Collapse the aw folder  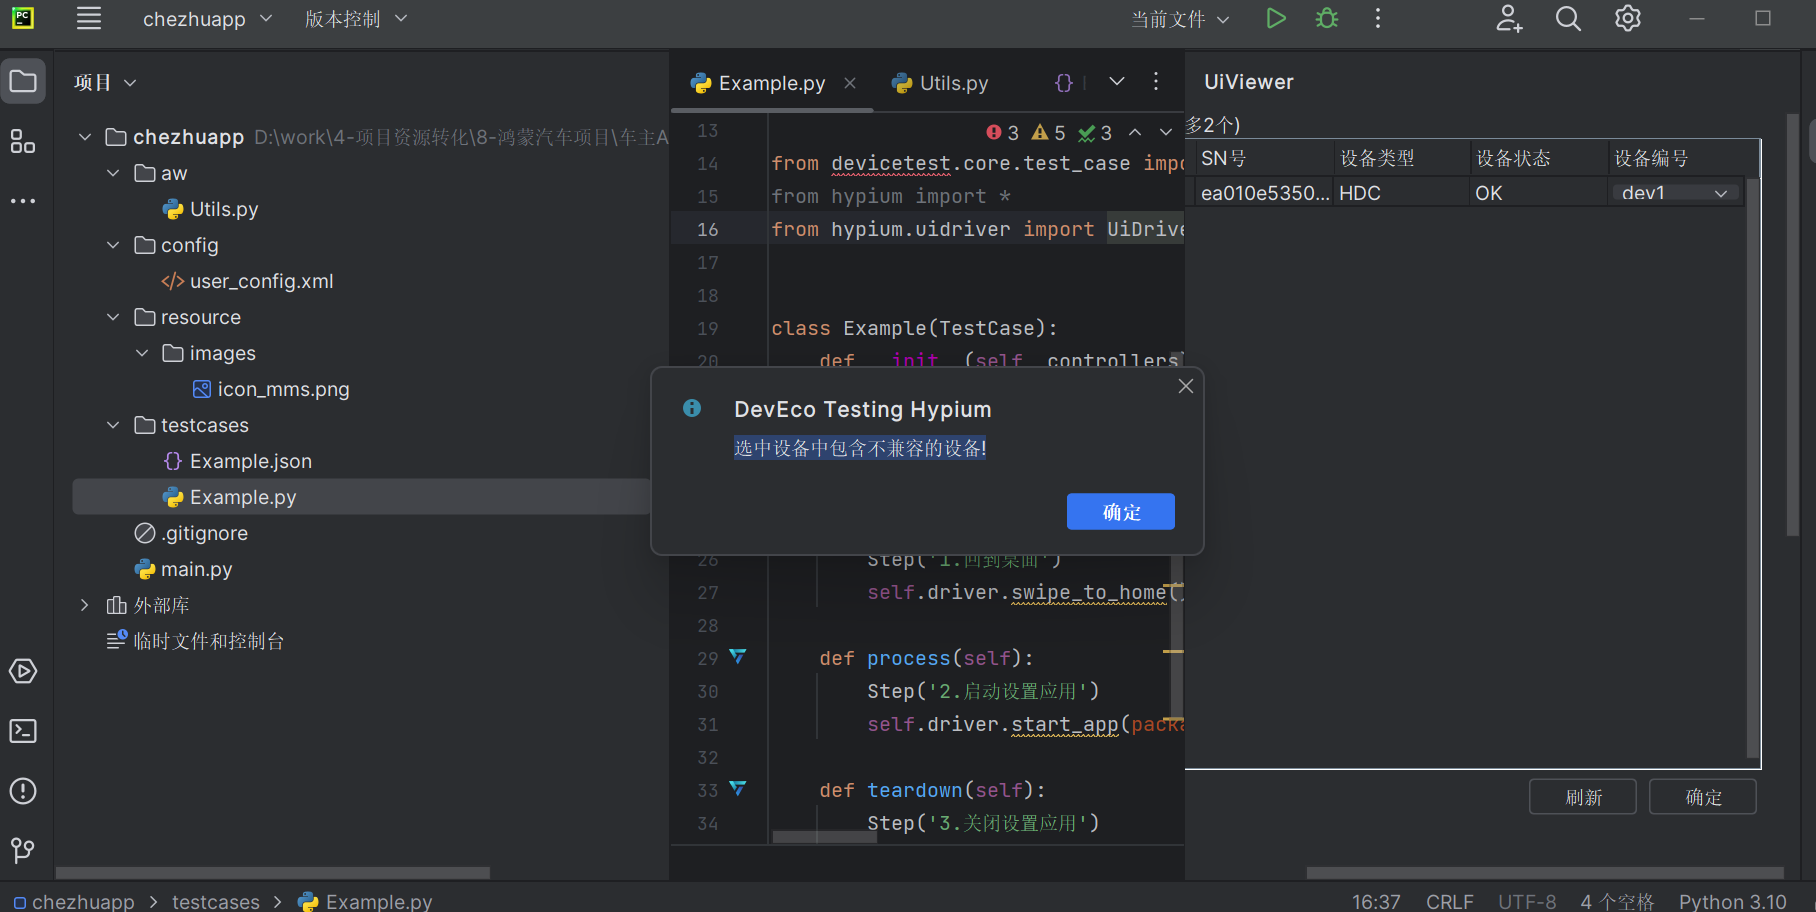113,173
